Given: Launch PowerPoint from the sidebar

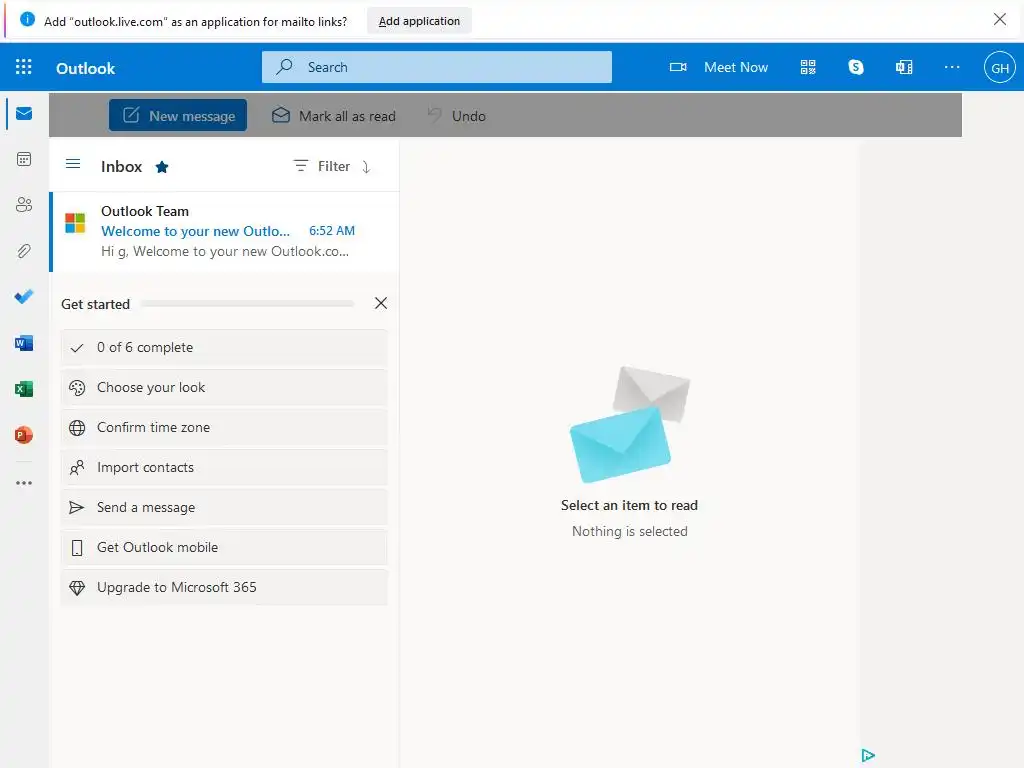Looking at the screenshot, I should point(24,435).
